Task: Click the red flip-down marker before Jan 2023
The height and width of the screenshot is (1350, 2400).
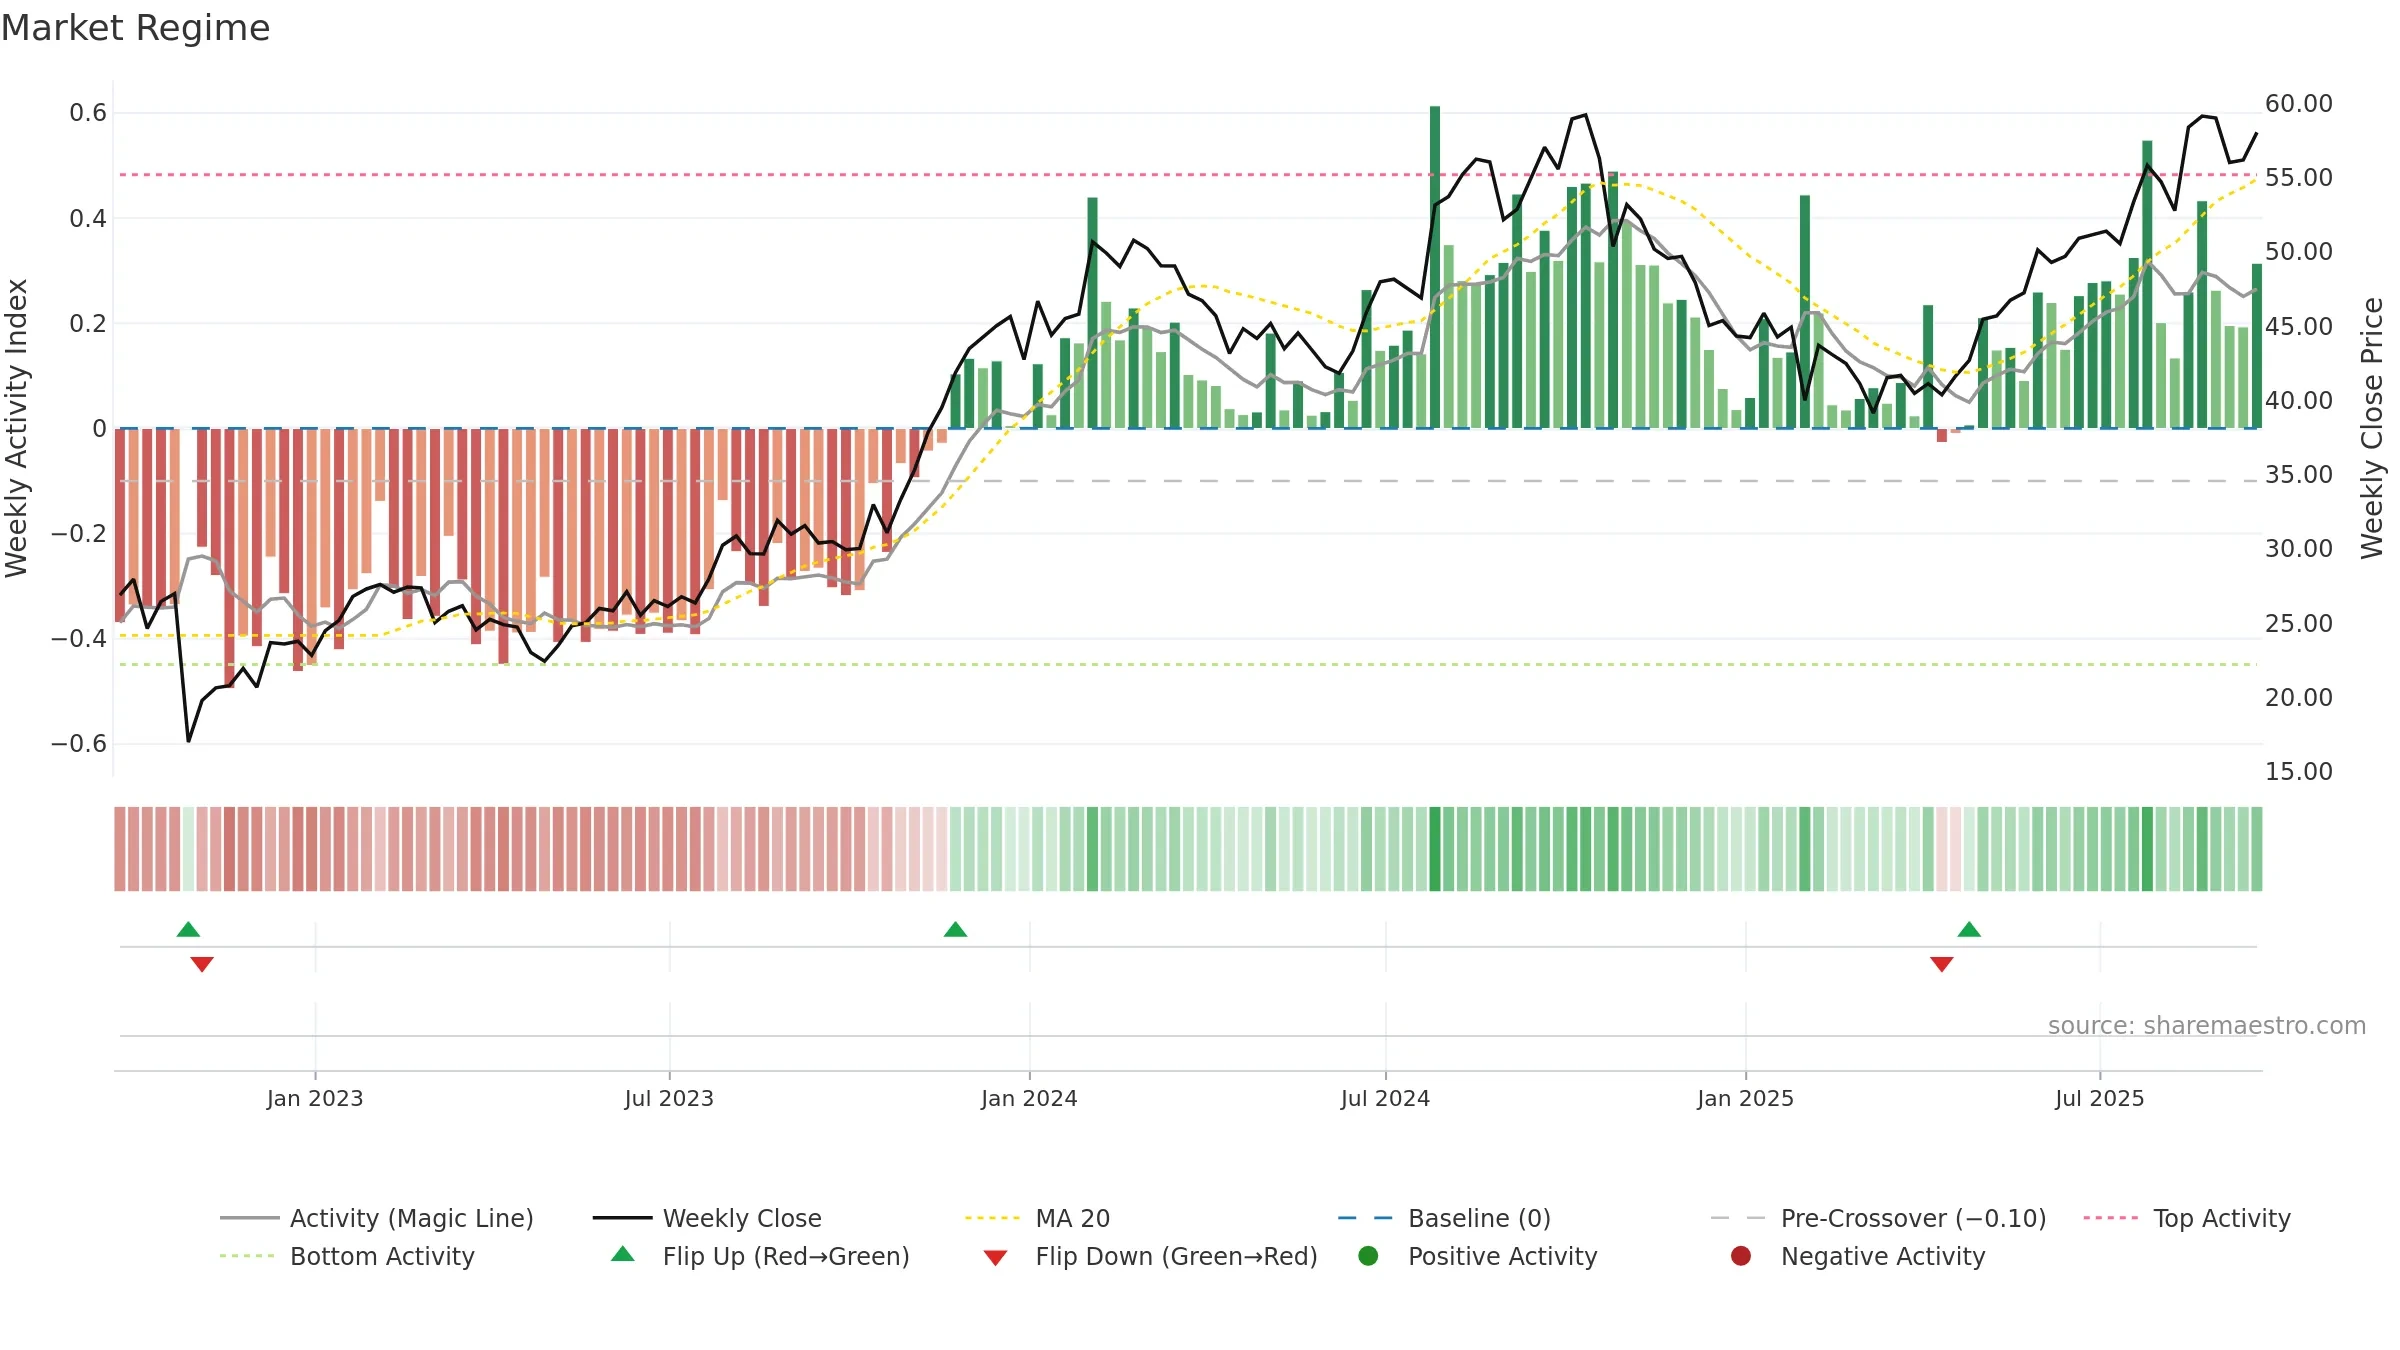Action: [202, 964]
